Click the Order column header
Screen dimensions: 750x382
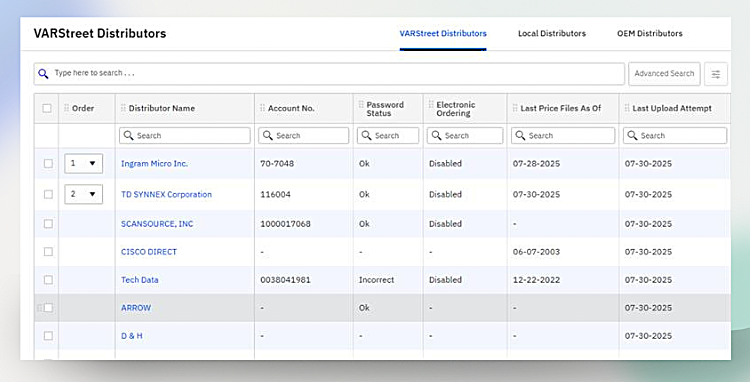click(83, 108)
